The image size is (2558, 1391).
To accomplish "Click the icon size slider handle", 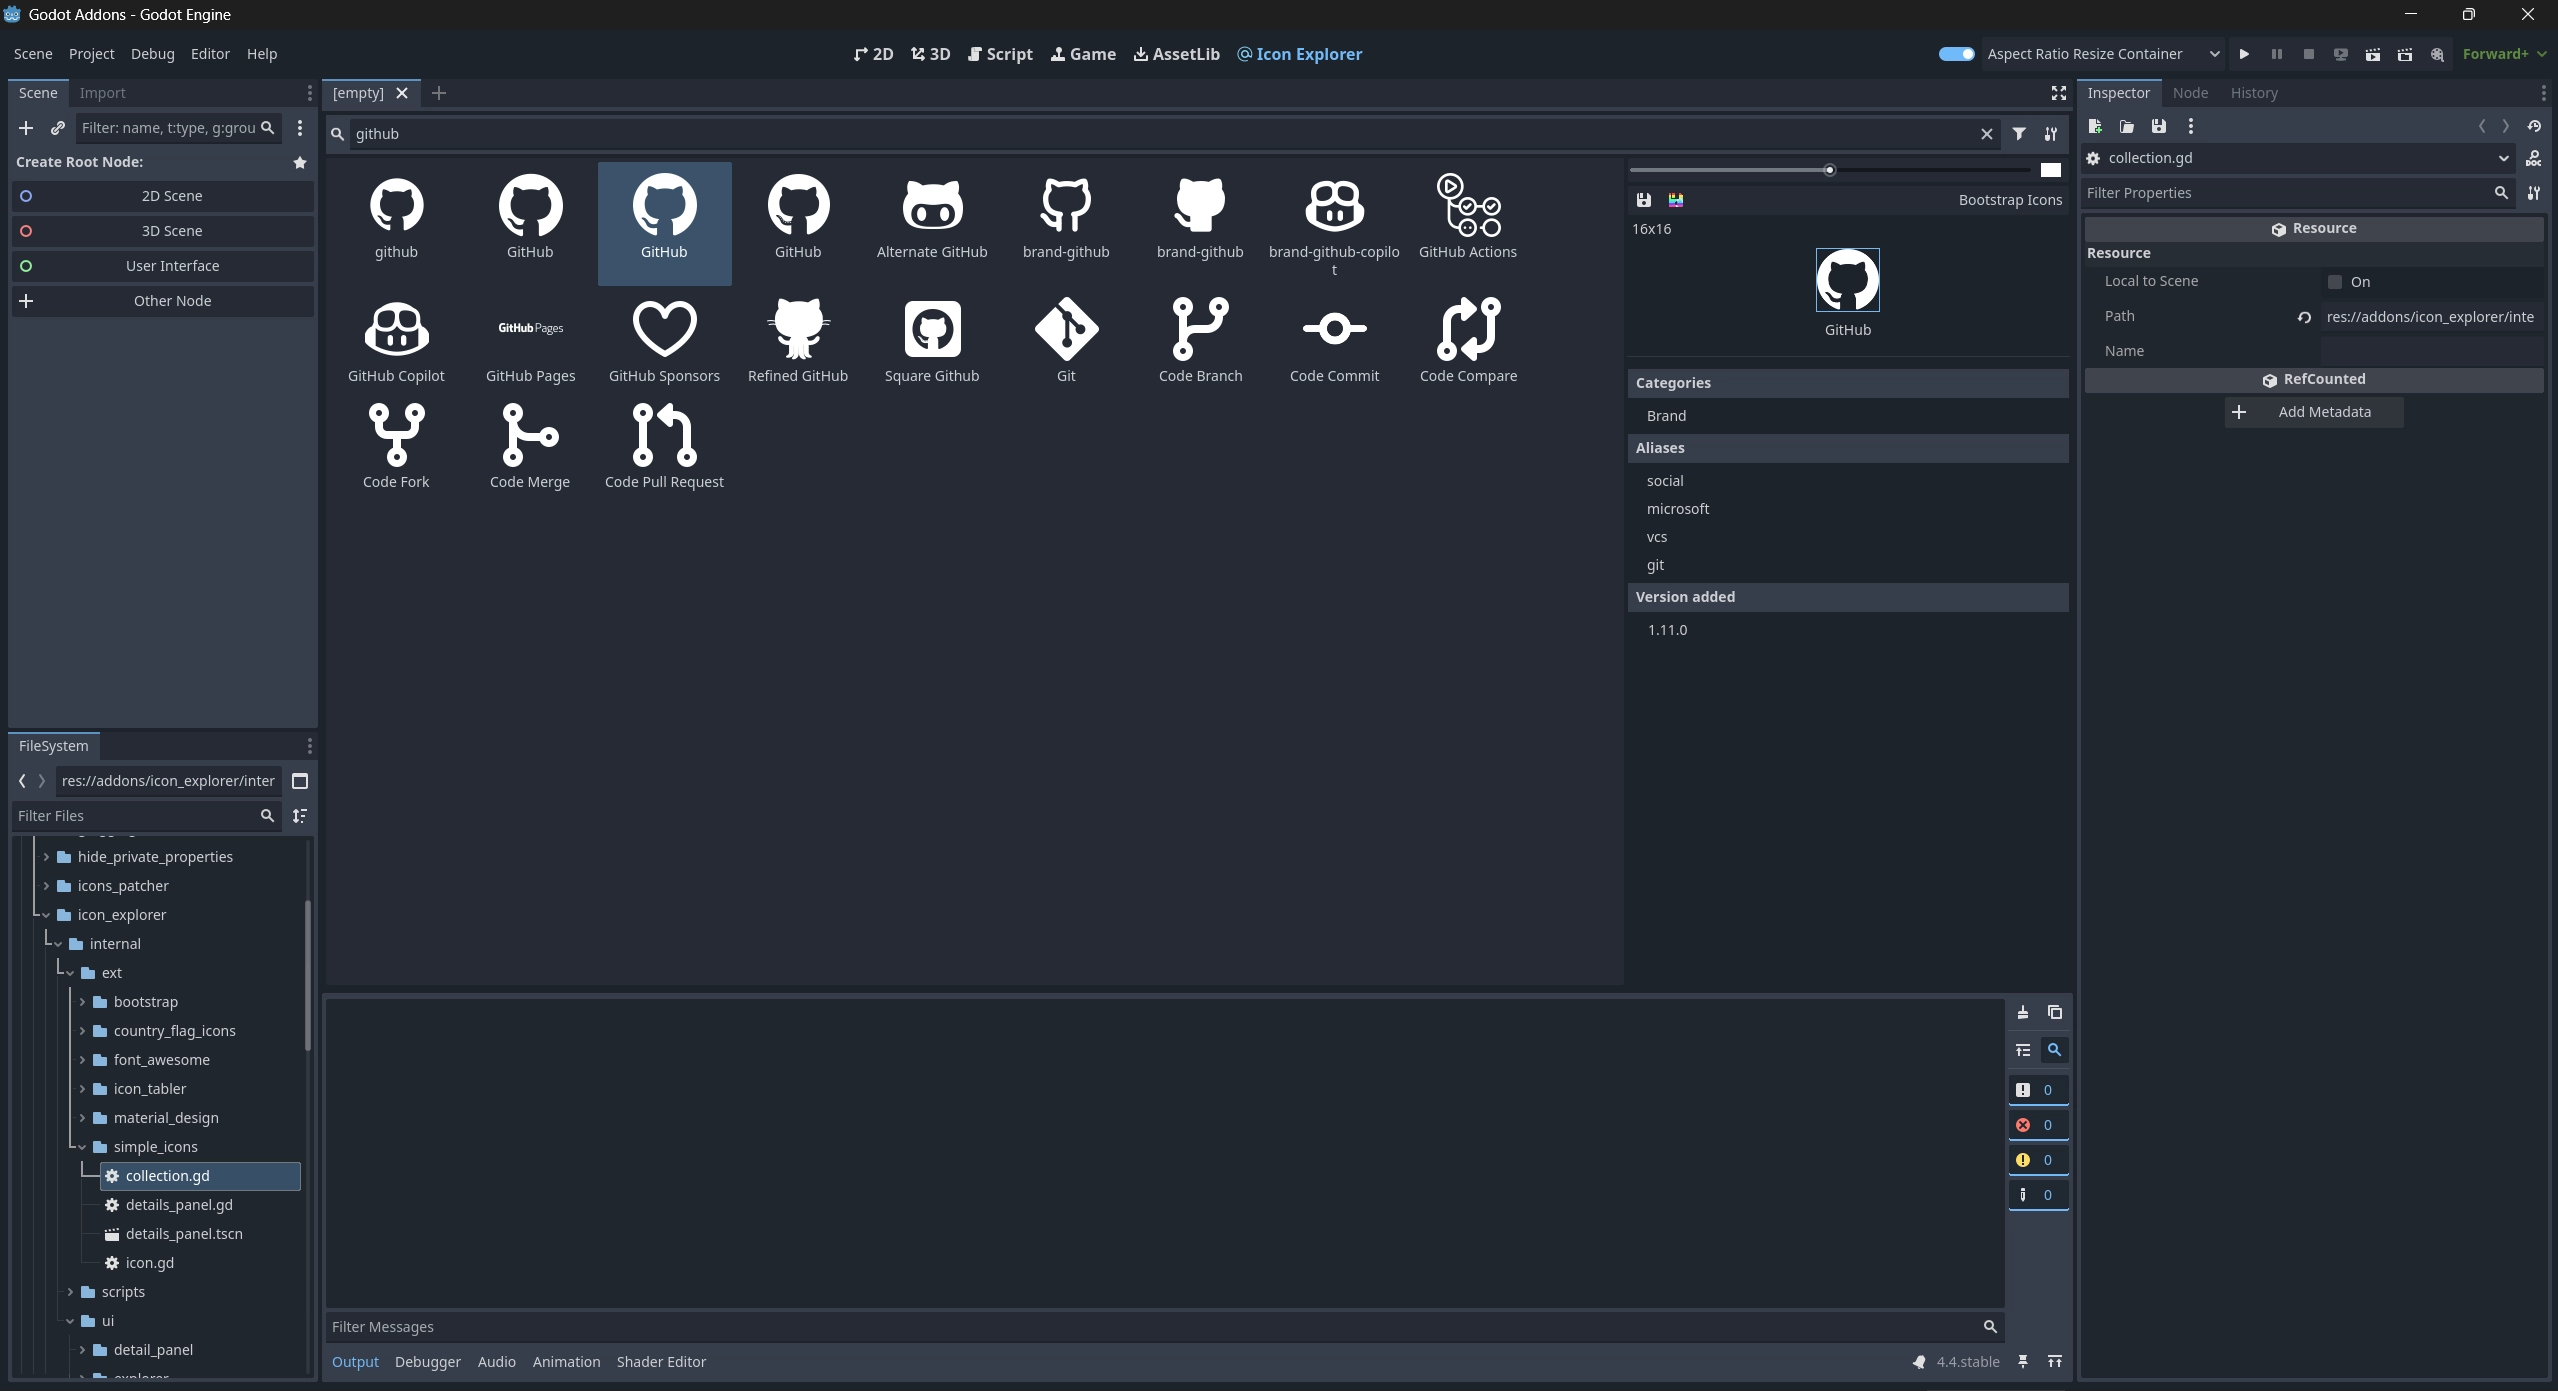I will tap(1829, 170).
